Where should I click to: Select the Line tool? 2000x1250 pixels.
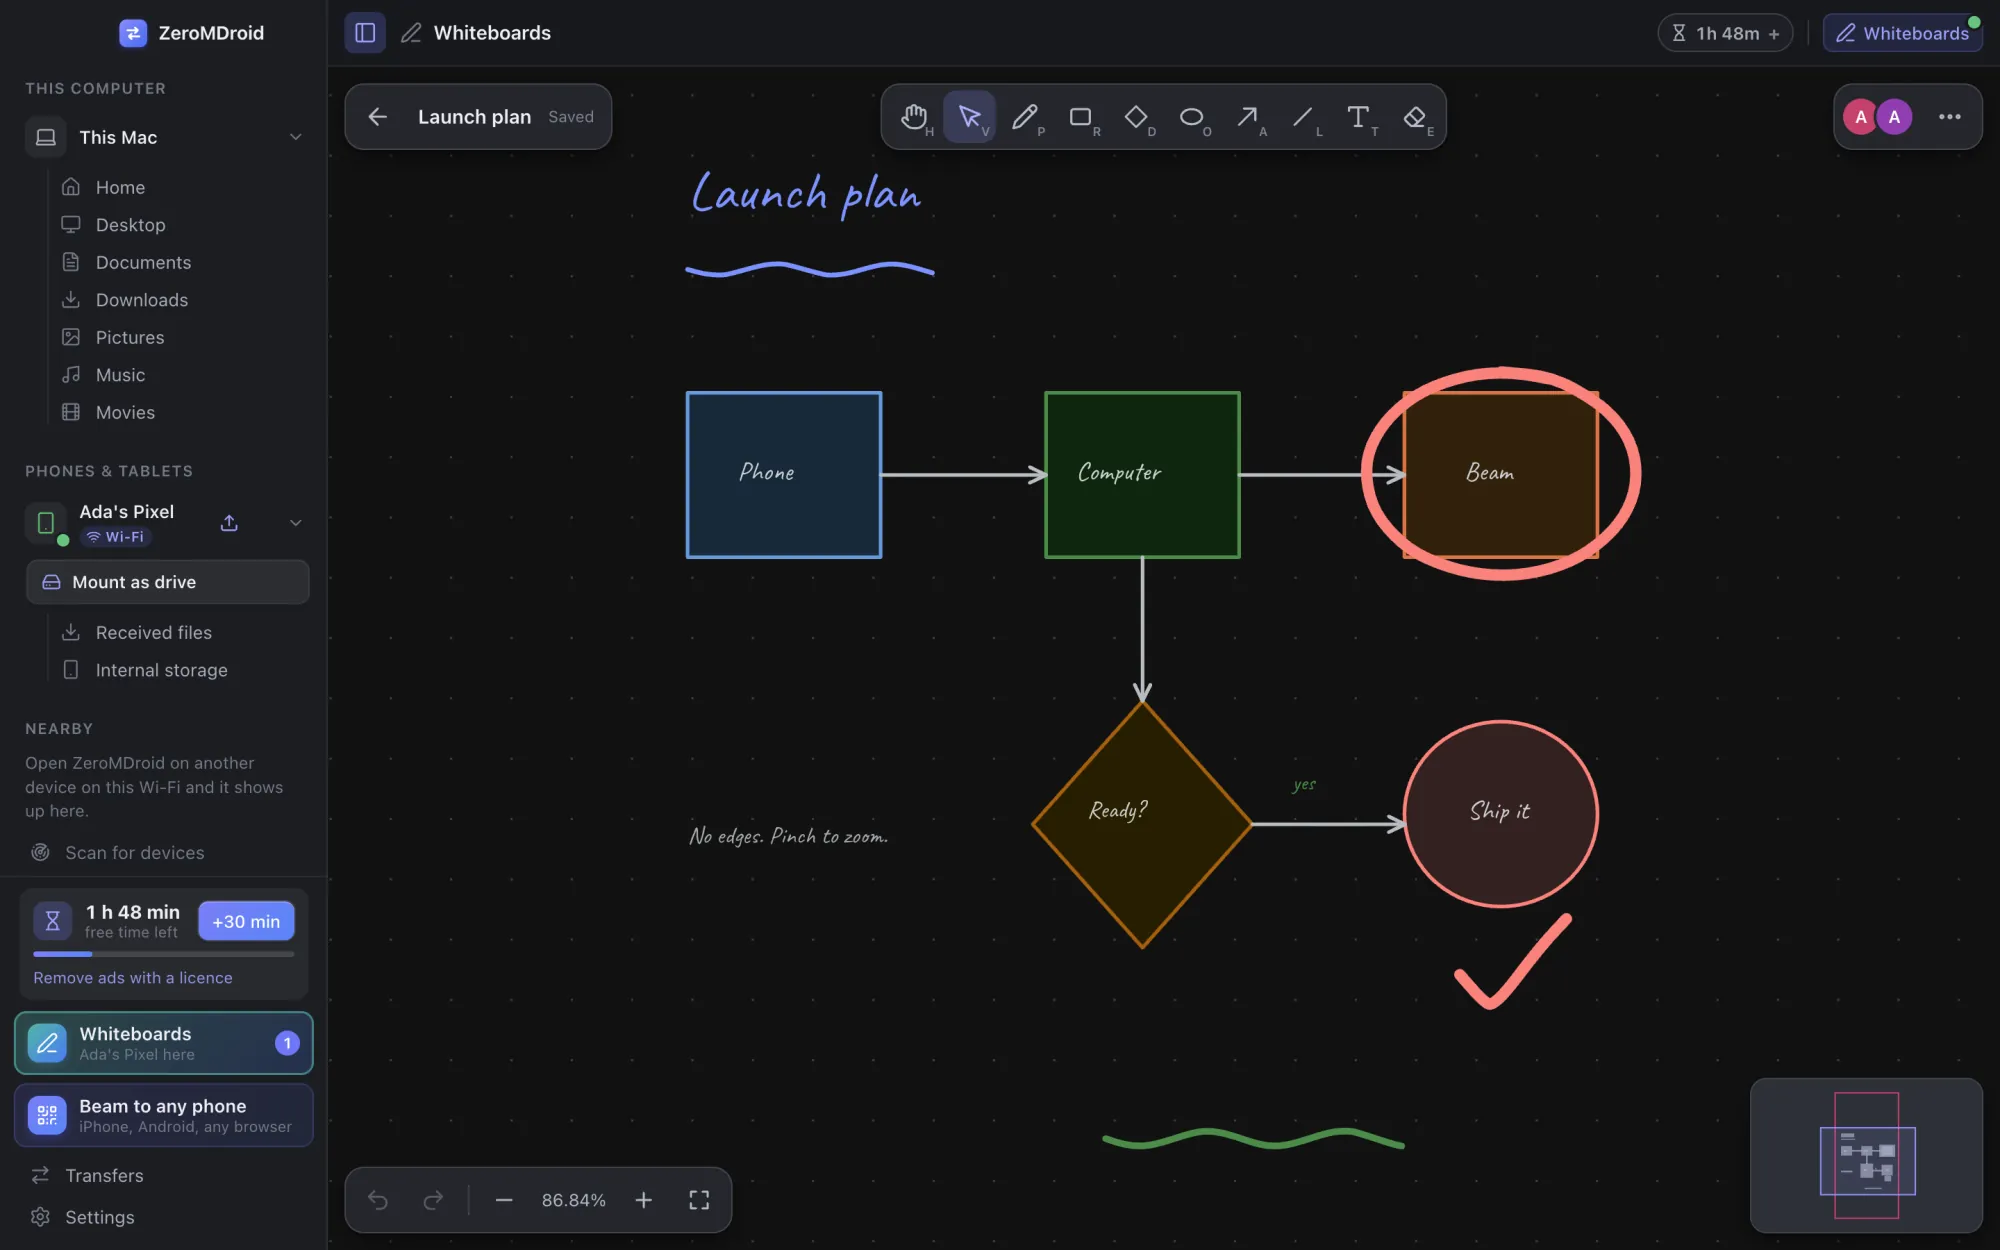1303,117
